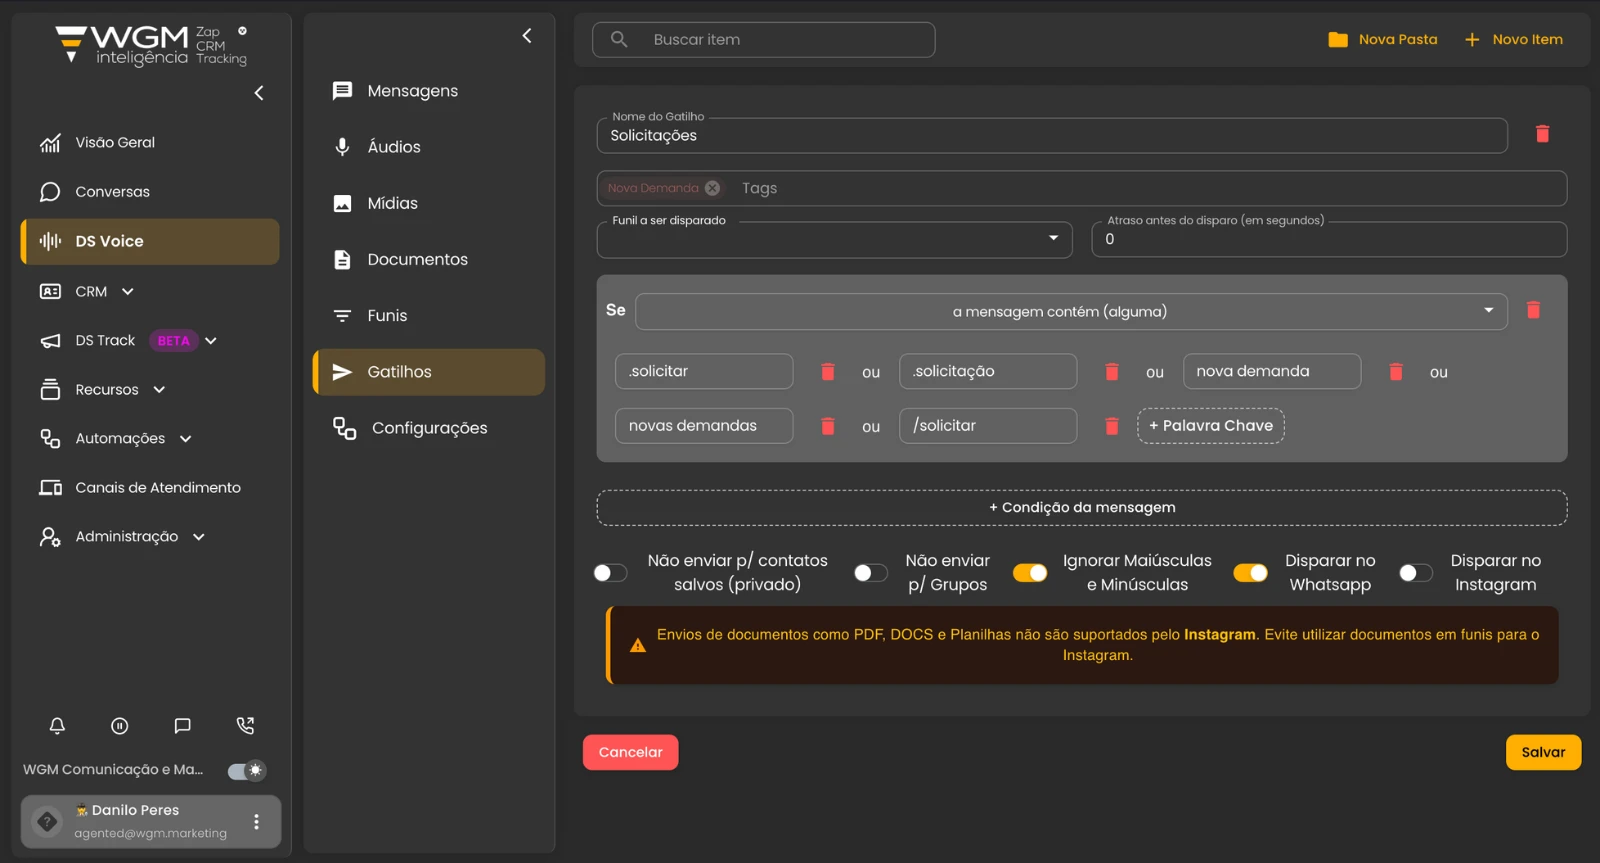Click the phone call icon in sidebar

point(245,726)
